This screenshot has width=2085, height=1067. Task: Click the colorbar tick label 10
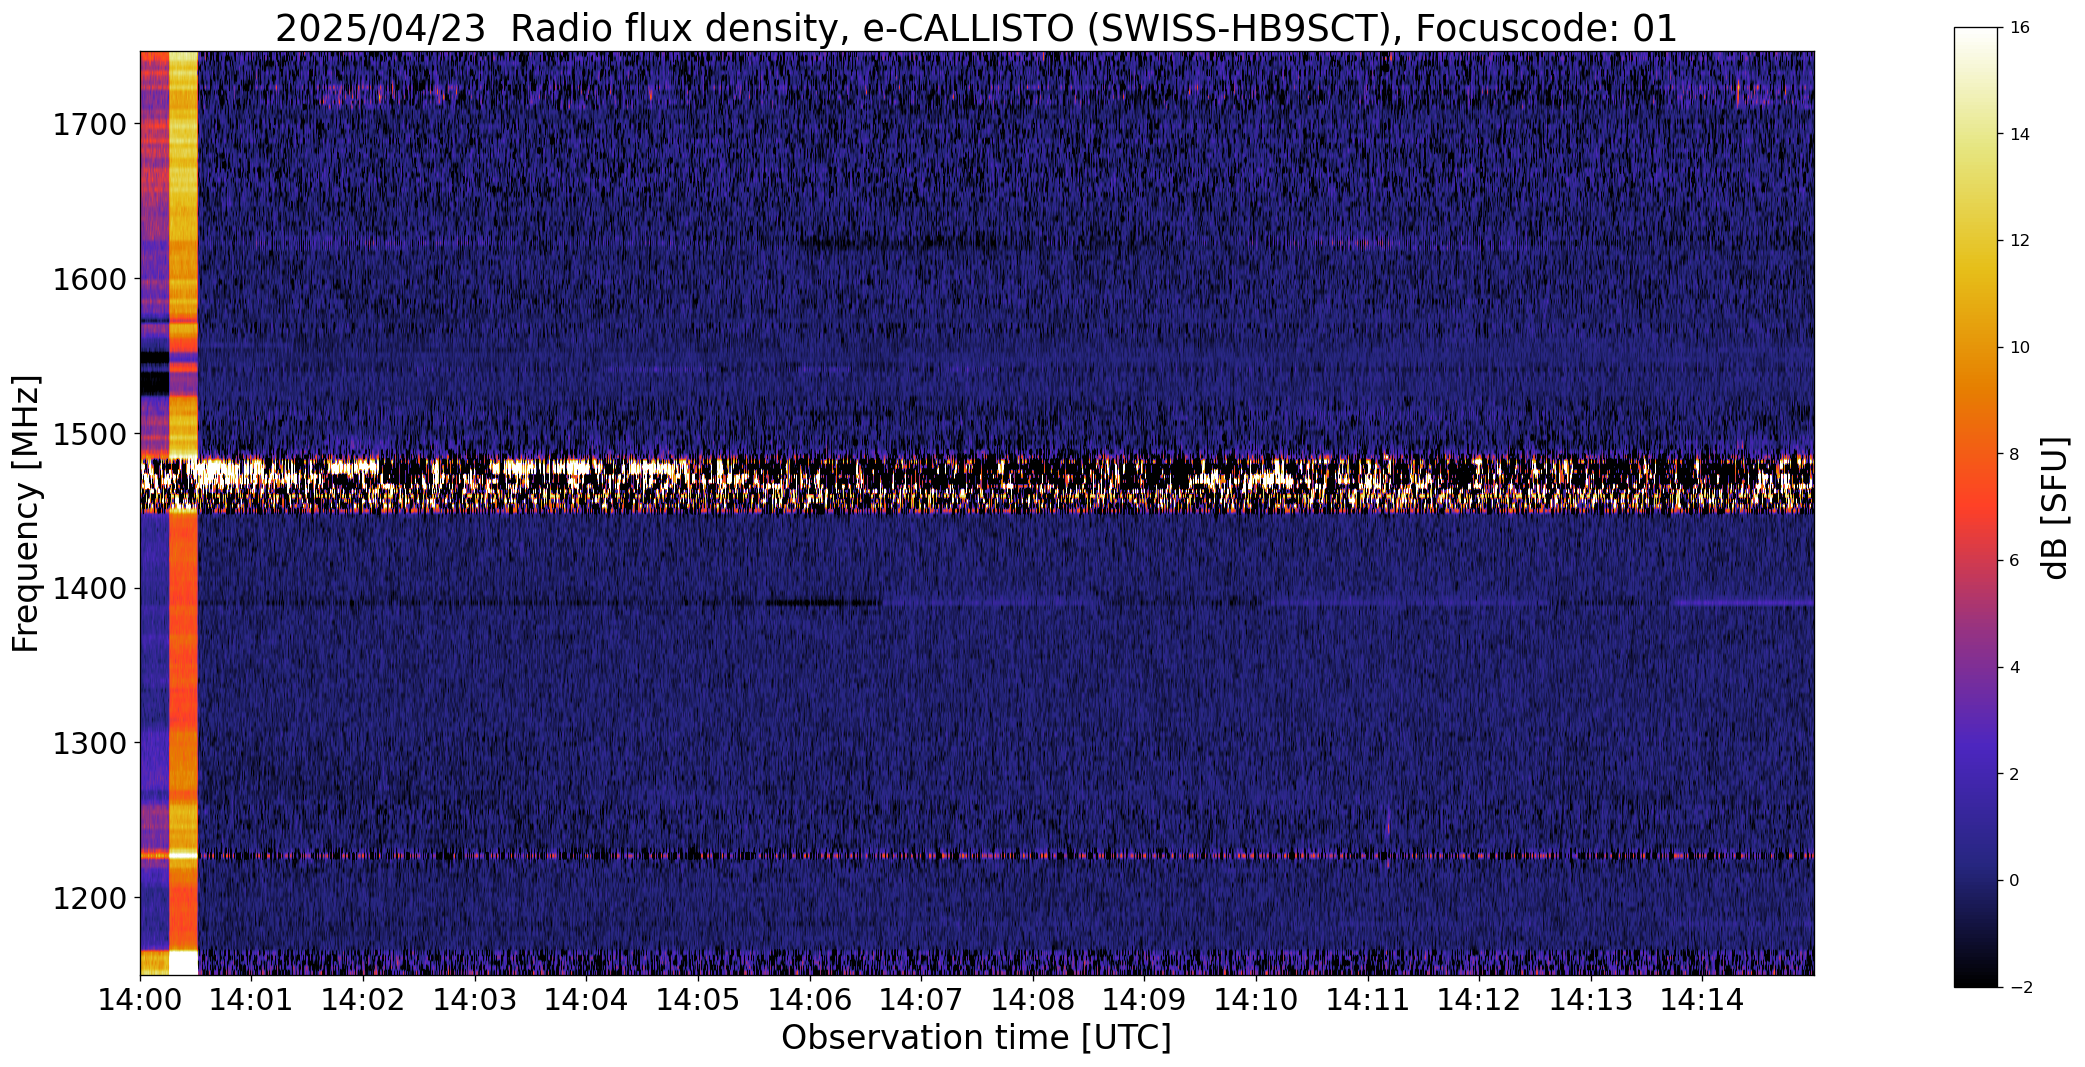pos(2019,348)
